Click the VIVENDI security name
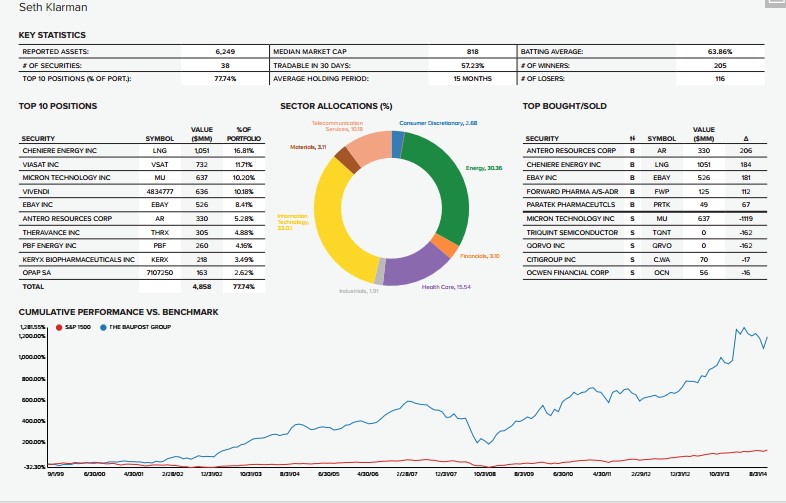The width and height of the screenshot is (786, 503). click(36, 192)
